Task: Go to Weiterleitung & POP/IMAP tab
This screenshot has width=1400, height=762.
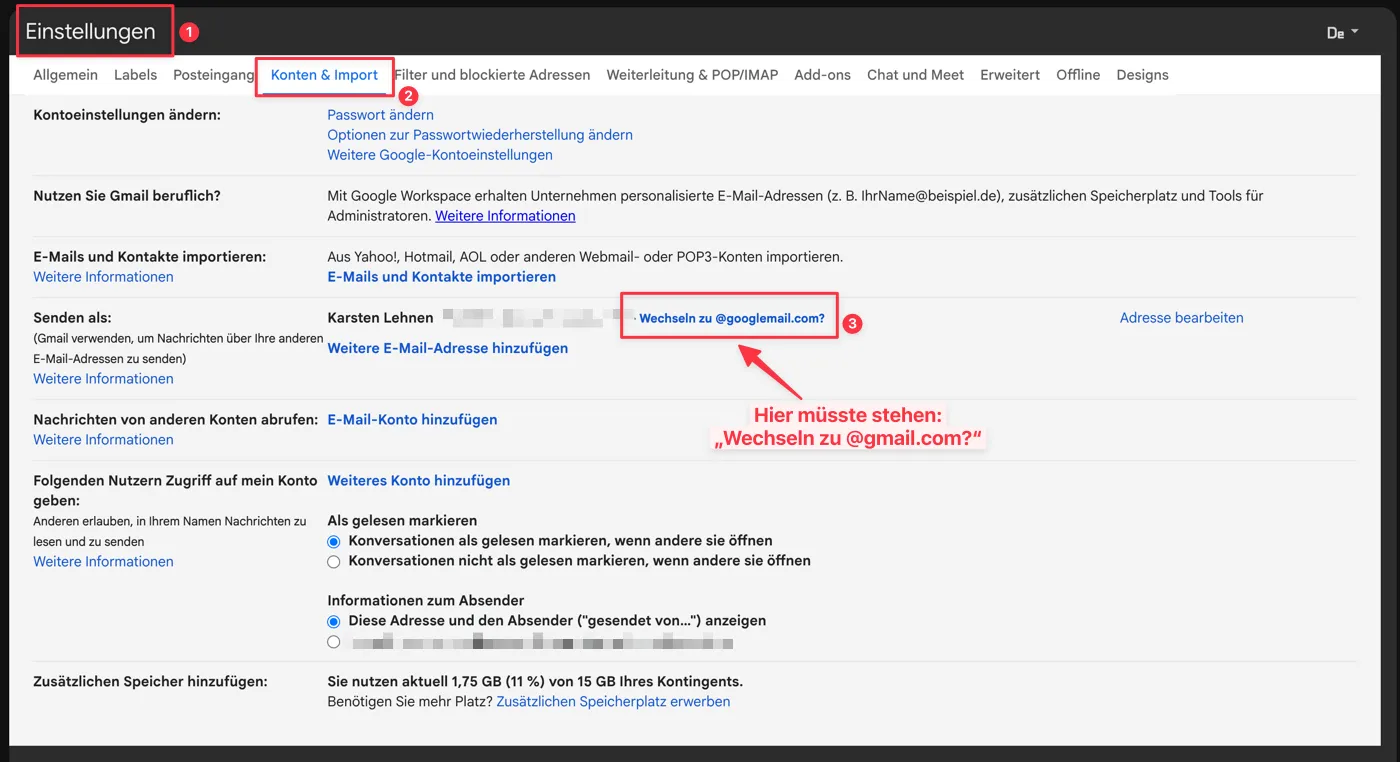Action: pos(692,75)
